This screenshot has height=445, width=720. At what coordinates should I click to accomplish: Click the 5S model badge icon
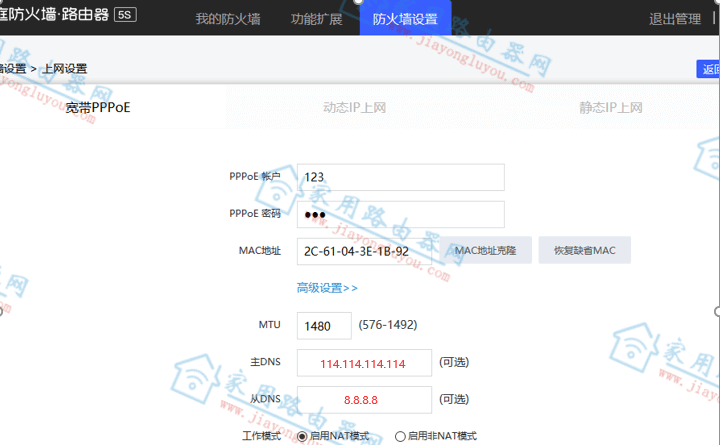(125, 16)
